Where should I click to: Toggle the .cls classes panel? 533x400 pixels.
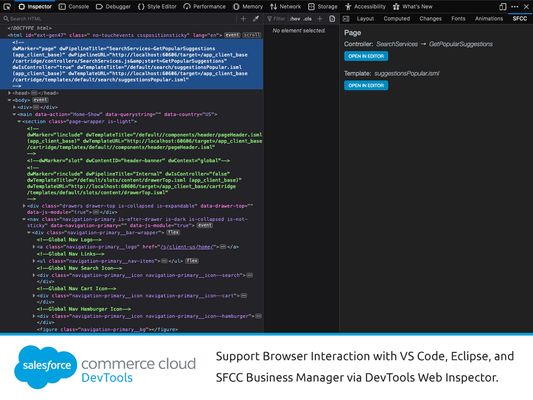[x=308, y=19]
